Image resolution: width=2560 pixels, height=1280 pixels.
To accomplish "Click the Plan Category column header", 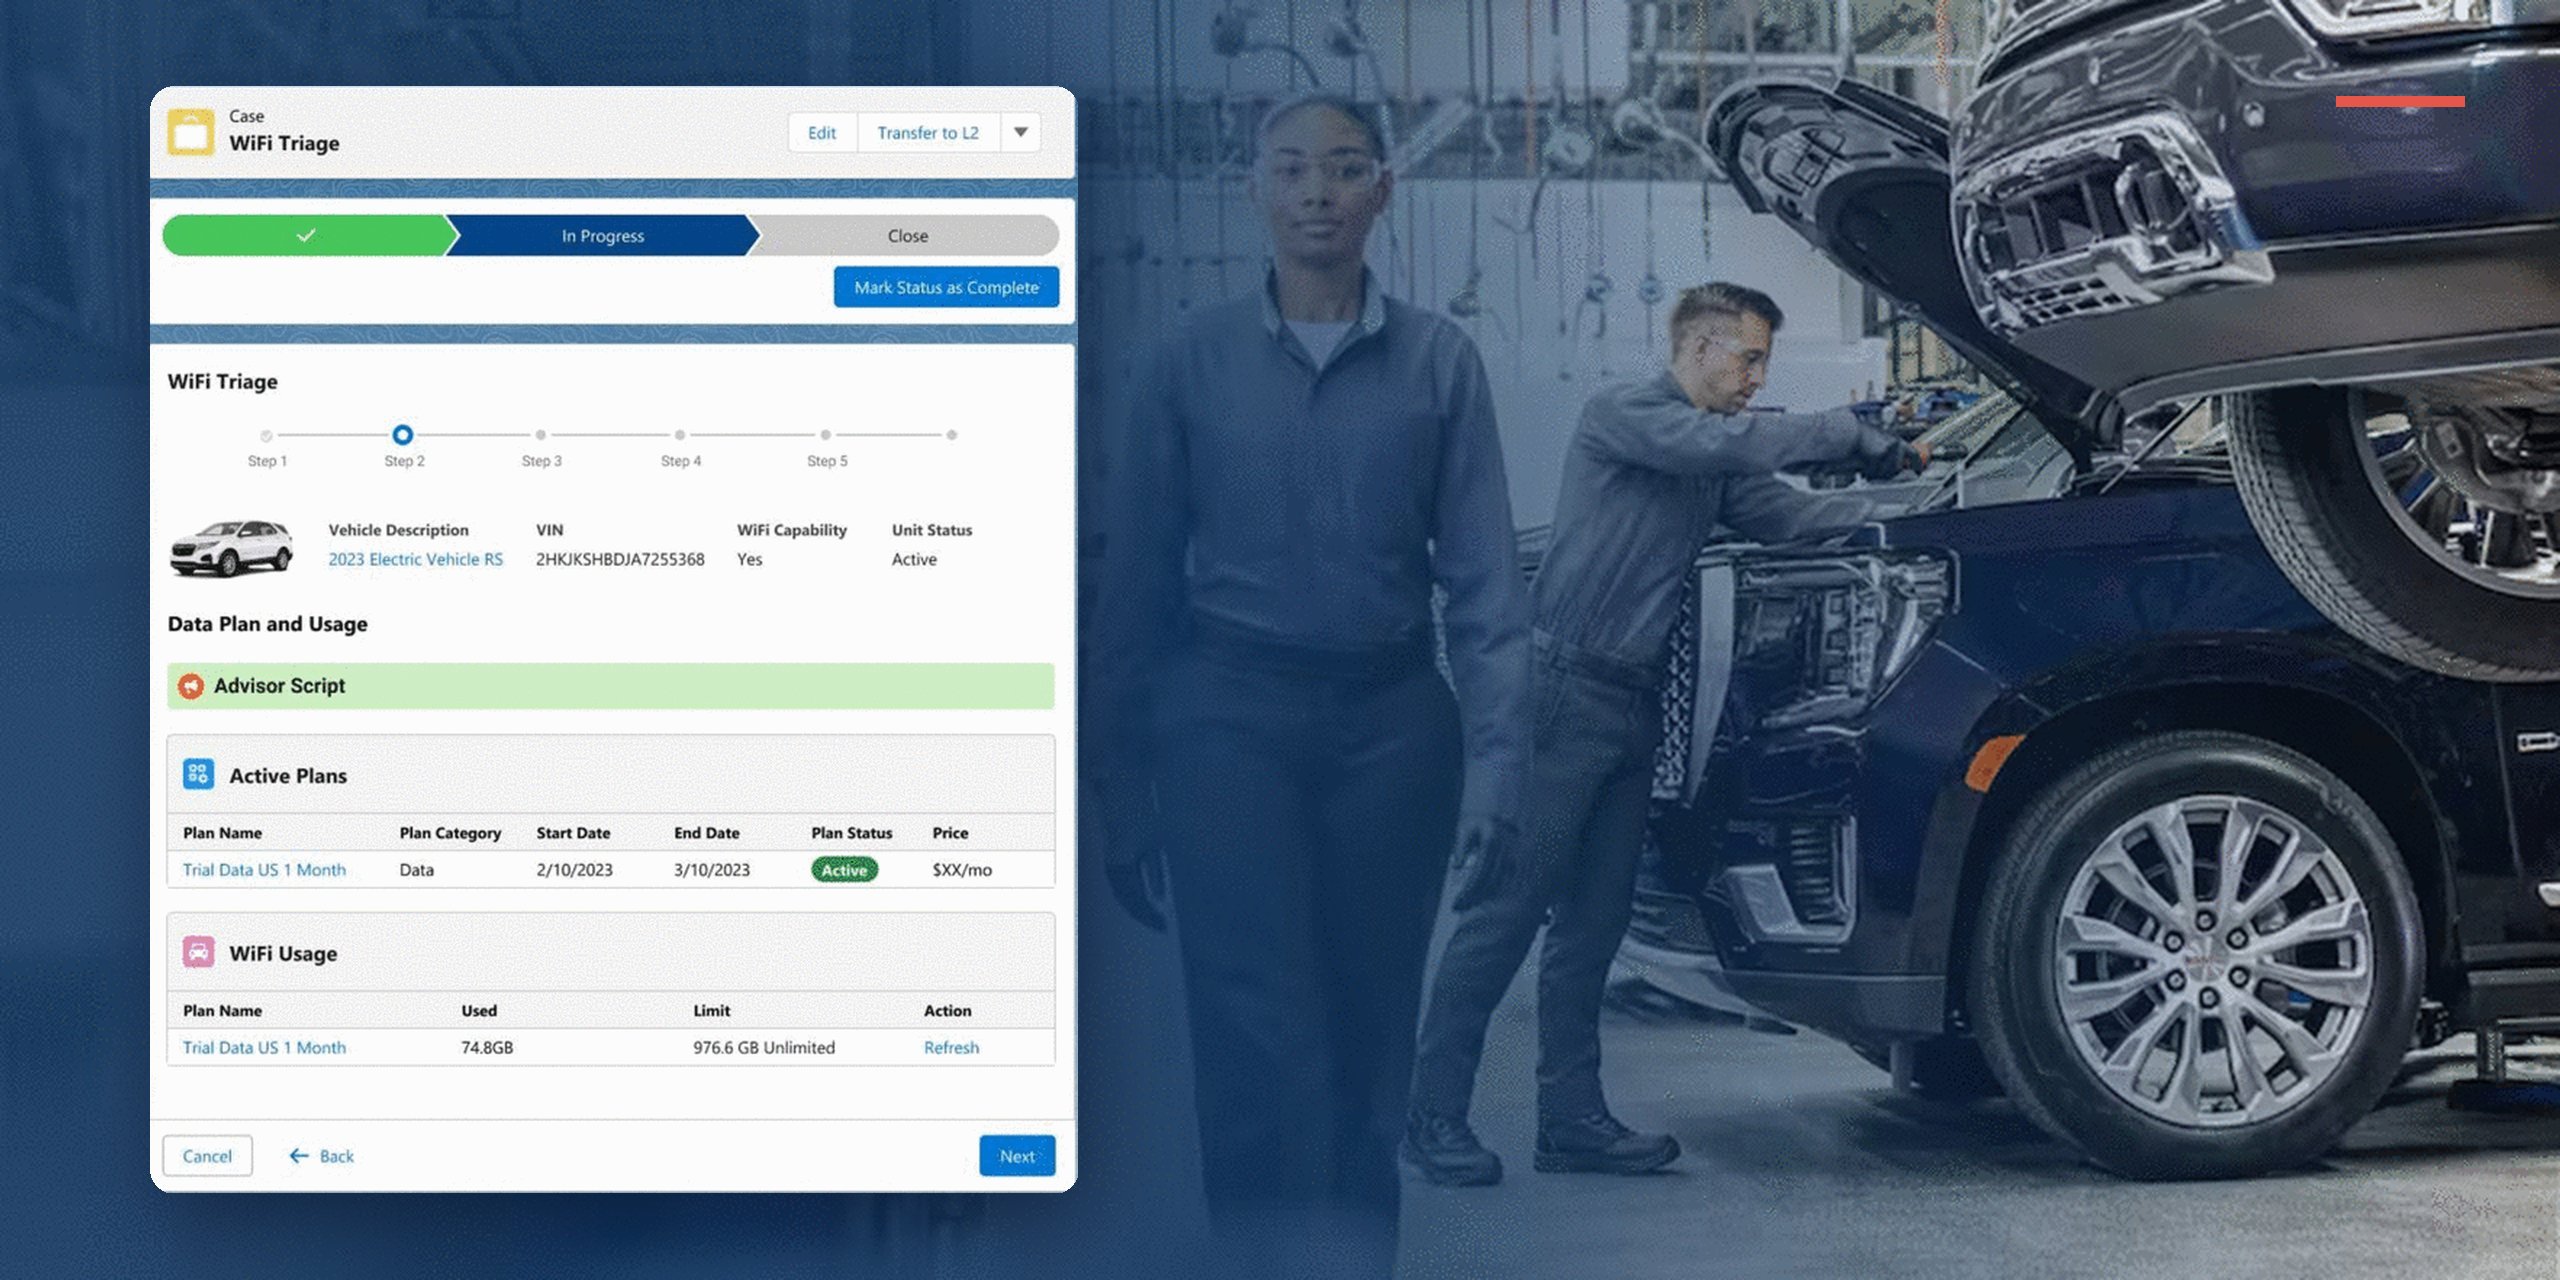I will [x=450, y=833].
